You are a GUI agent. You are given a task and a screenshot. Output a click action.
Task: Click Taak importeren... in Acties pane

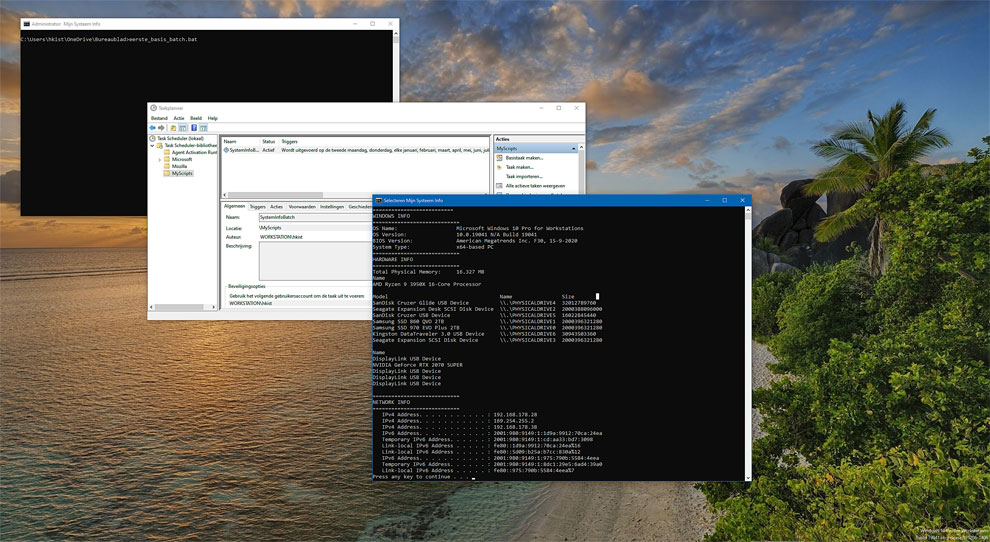(x=524, y=177)
